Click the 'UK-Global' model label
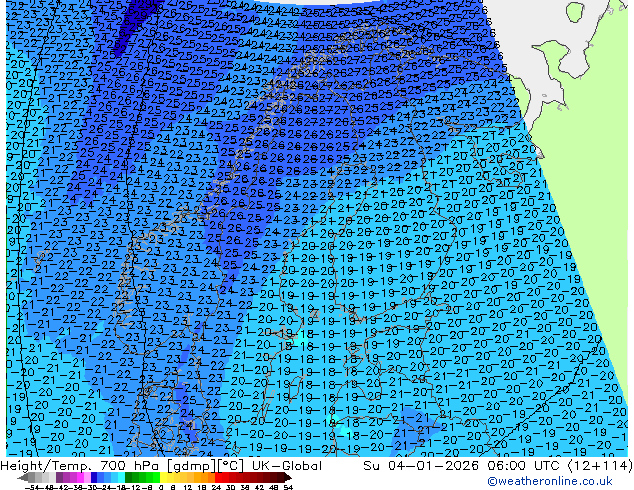The image size is (634, 490). (287, 466)
